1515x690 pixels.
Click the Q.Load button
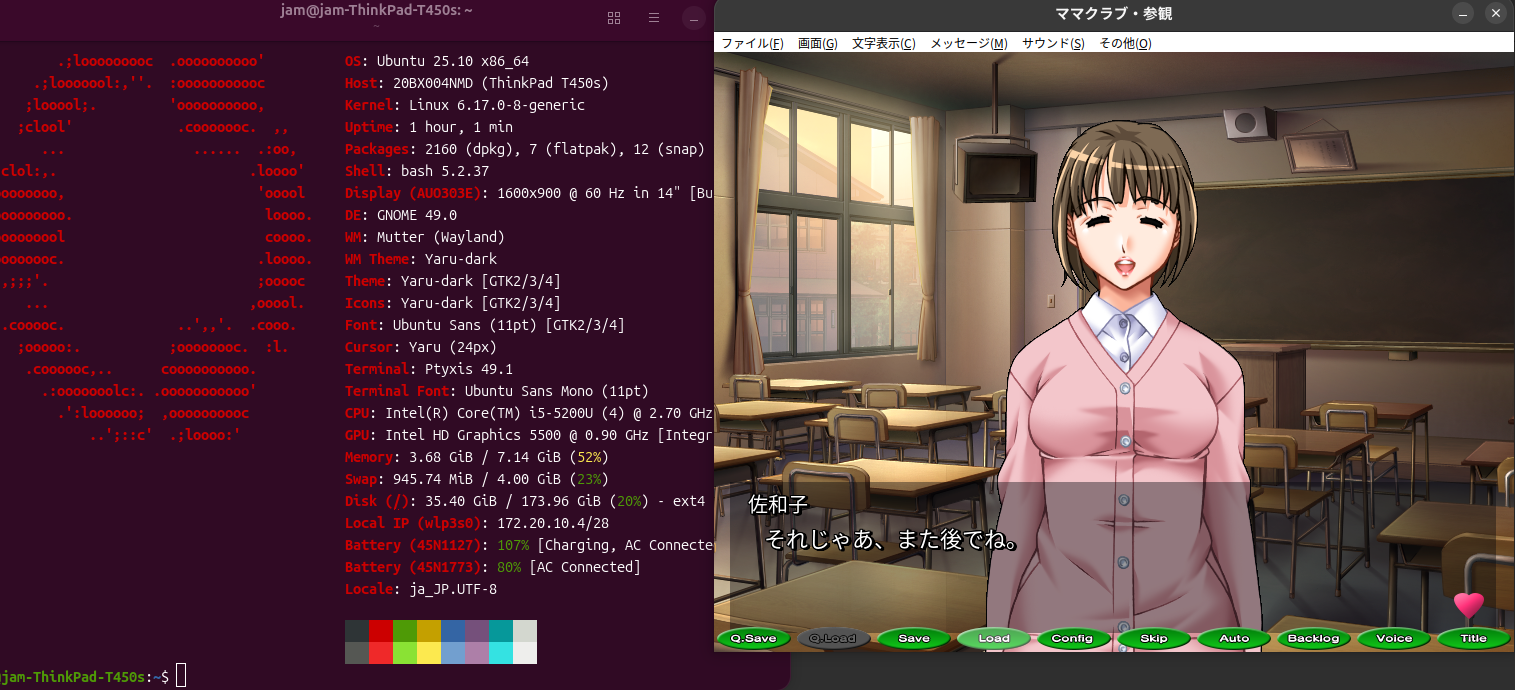(833, 638)
